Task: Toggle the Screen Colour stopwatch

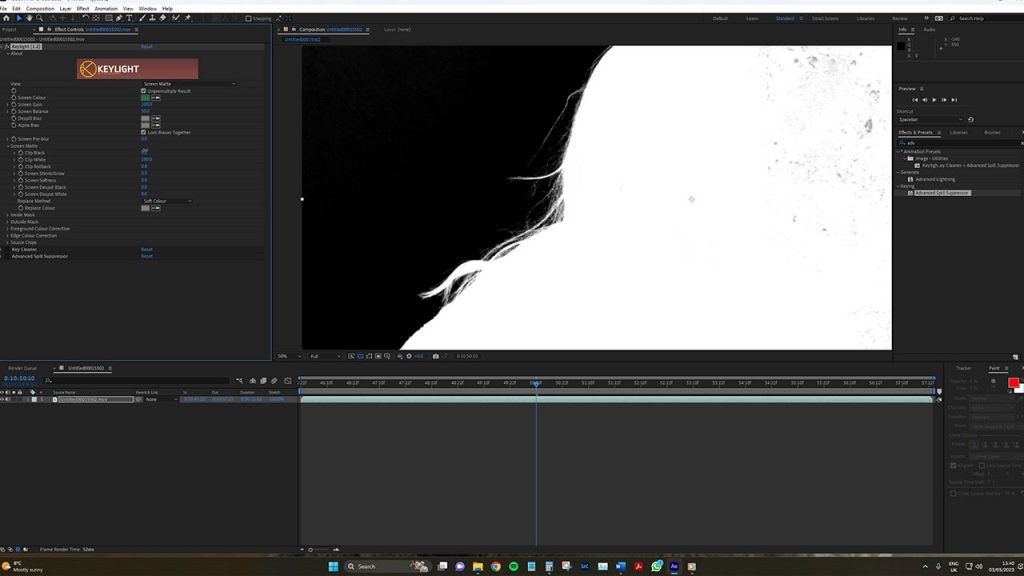Action: click(14, 97)
